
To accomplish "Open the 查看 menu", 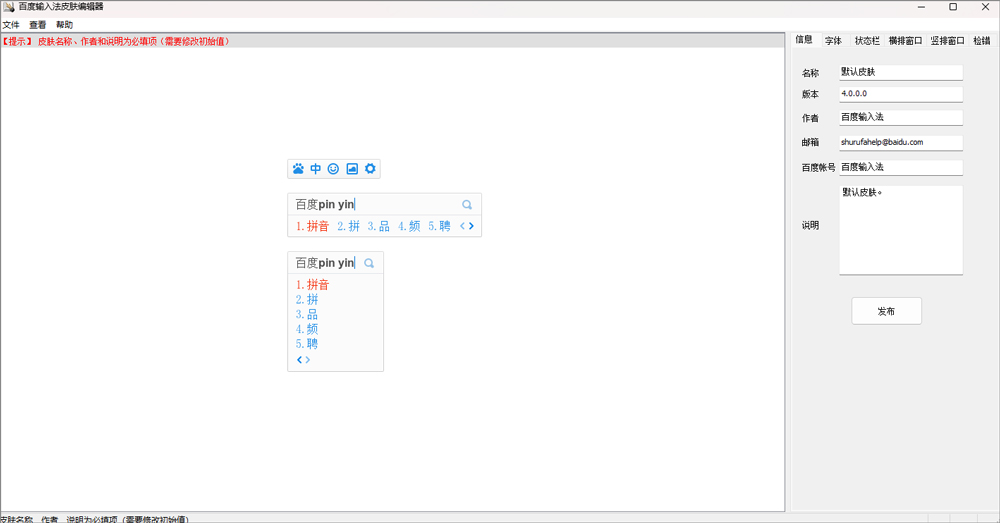I will click(38, 25).
